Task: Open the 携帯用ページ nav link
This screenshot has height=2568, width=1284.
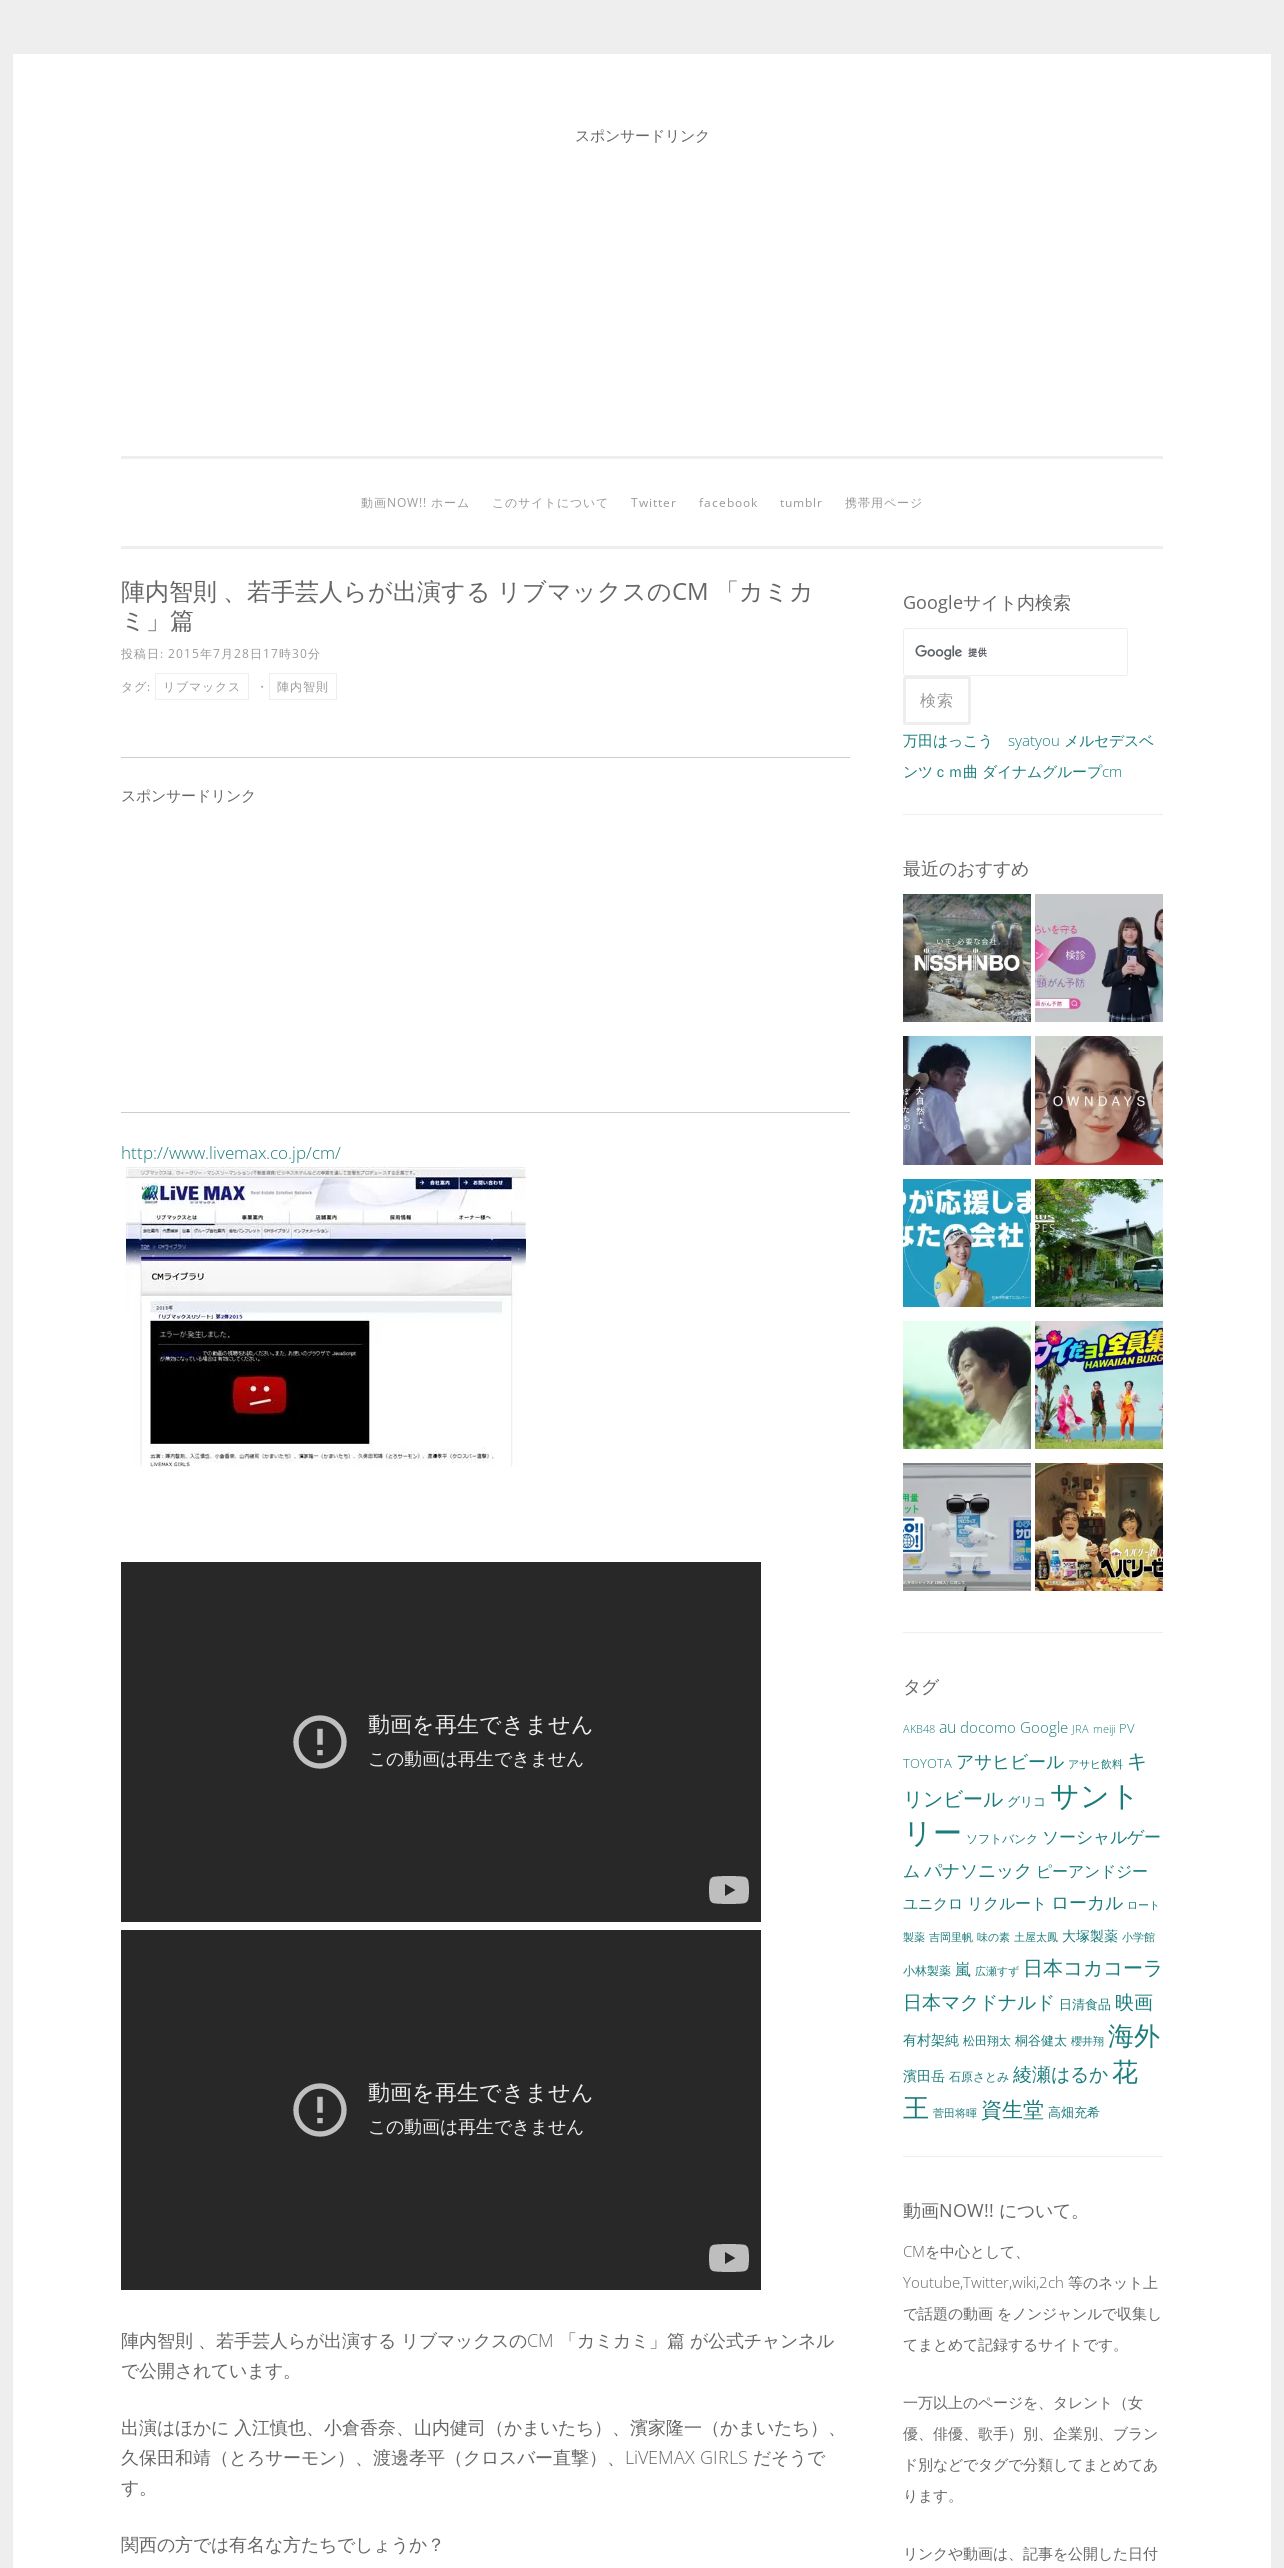Action: tap(883, 503)
